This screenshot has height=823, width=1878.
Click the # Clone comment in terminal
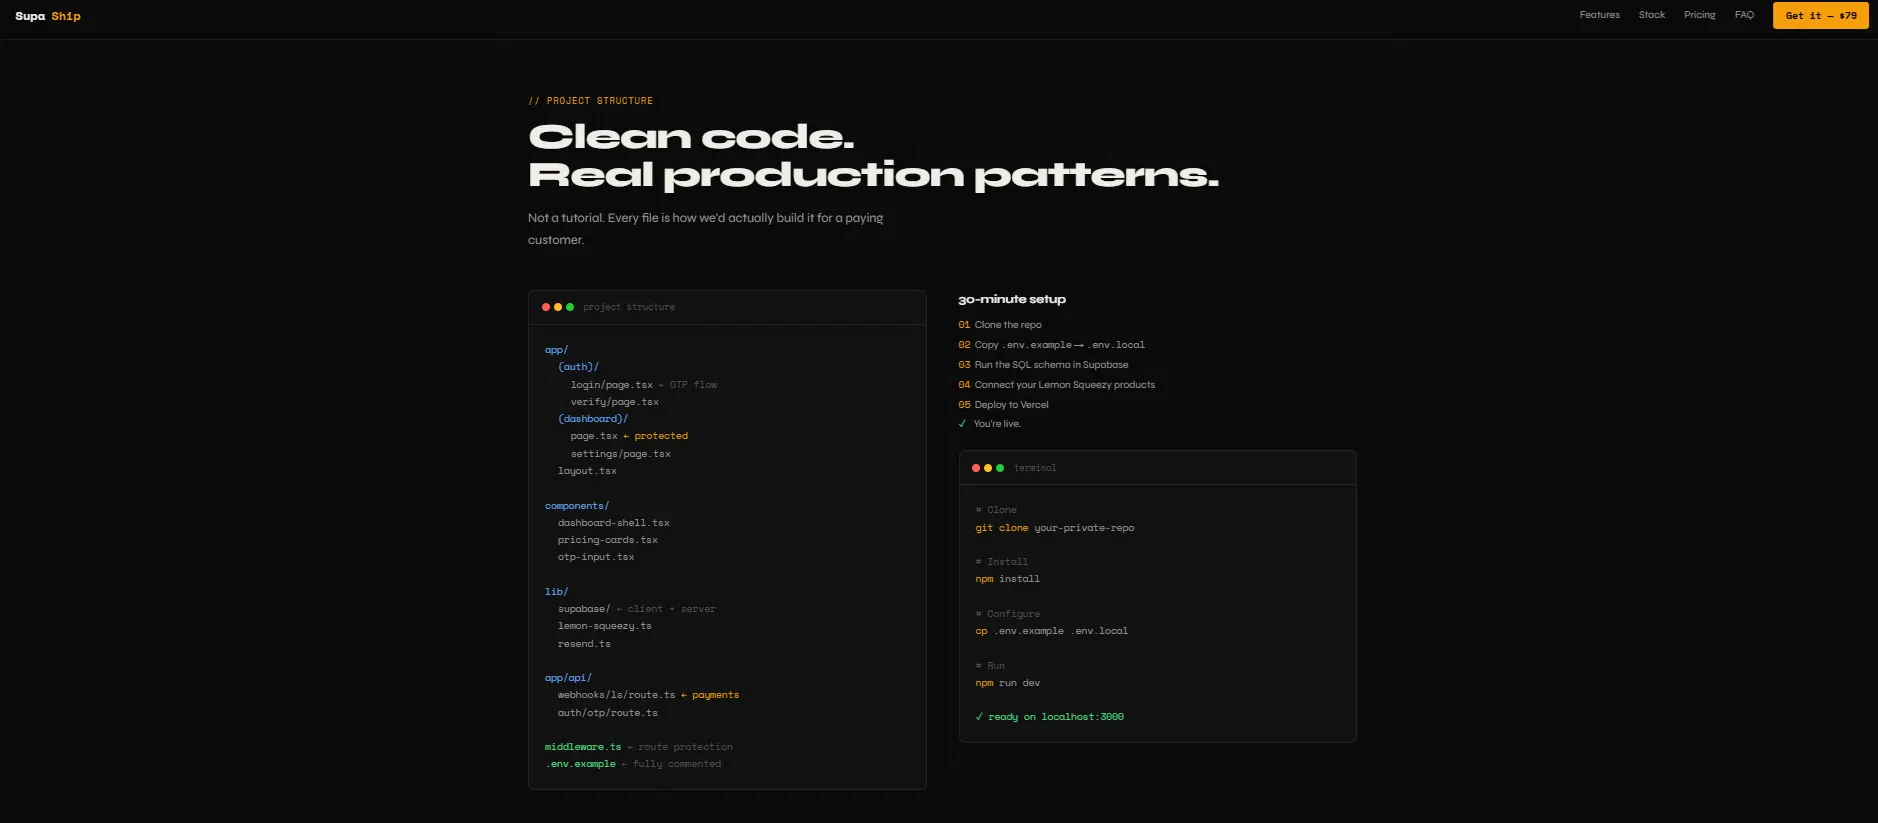tap(996, 510)
